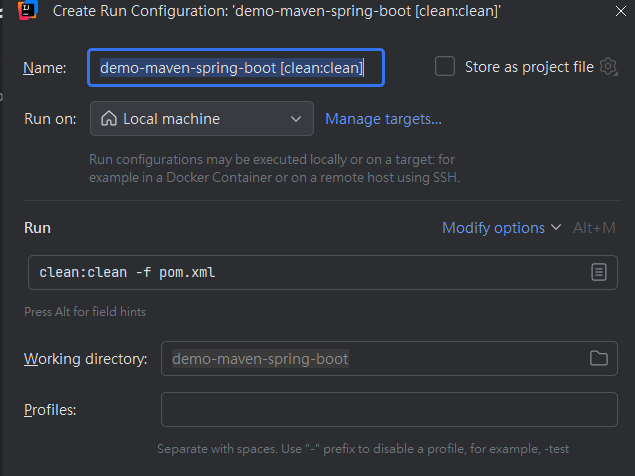635x476 pixels.
Task: Click the home icon for Local machine
Action: pyautogui.click(x=108, y=119)
